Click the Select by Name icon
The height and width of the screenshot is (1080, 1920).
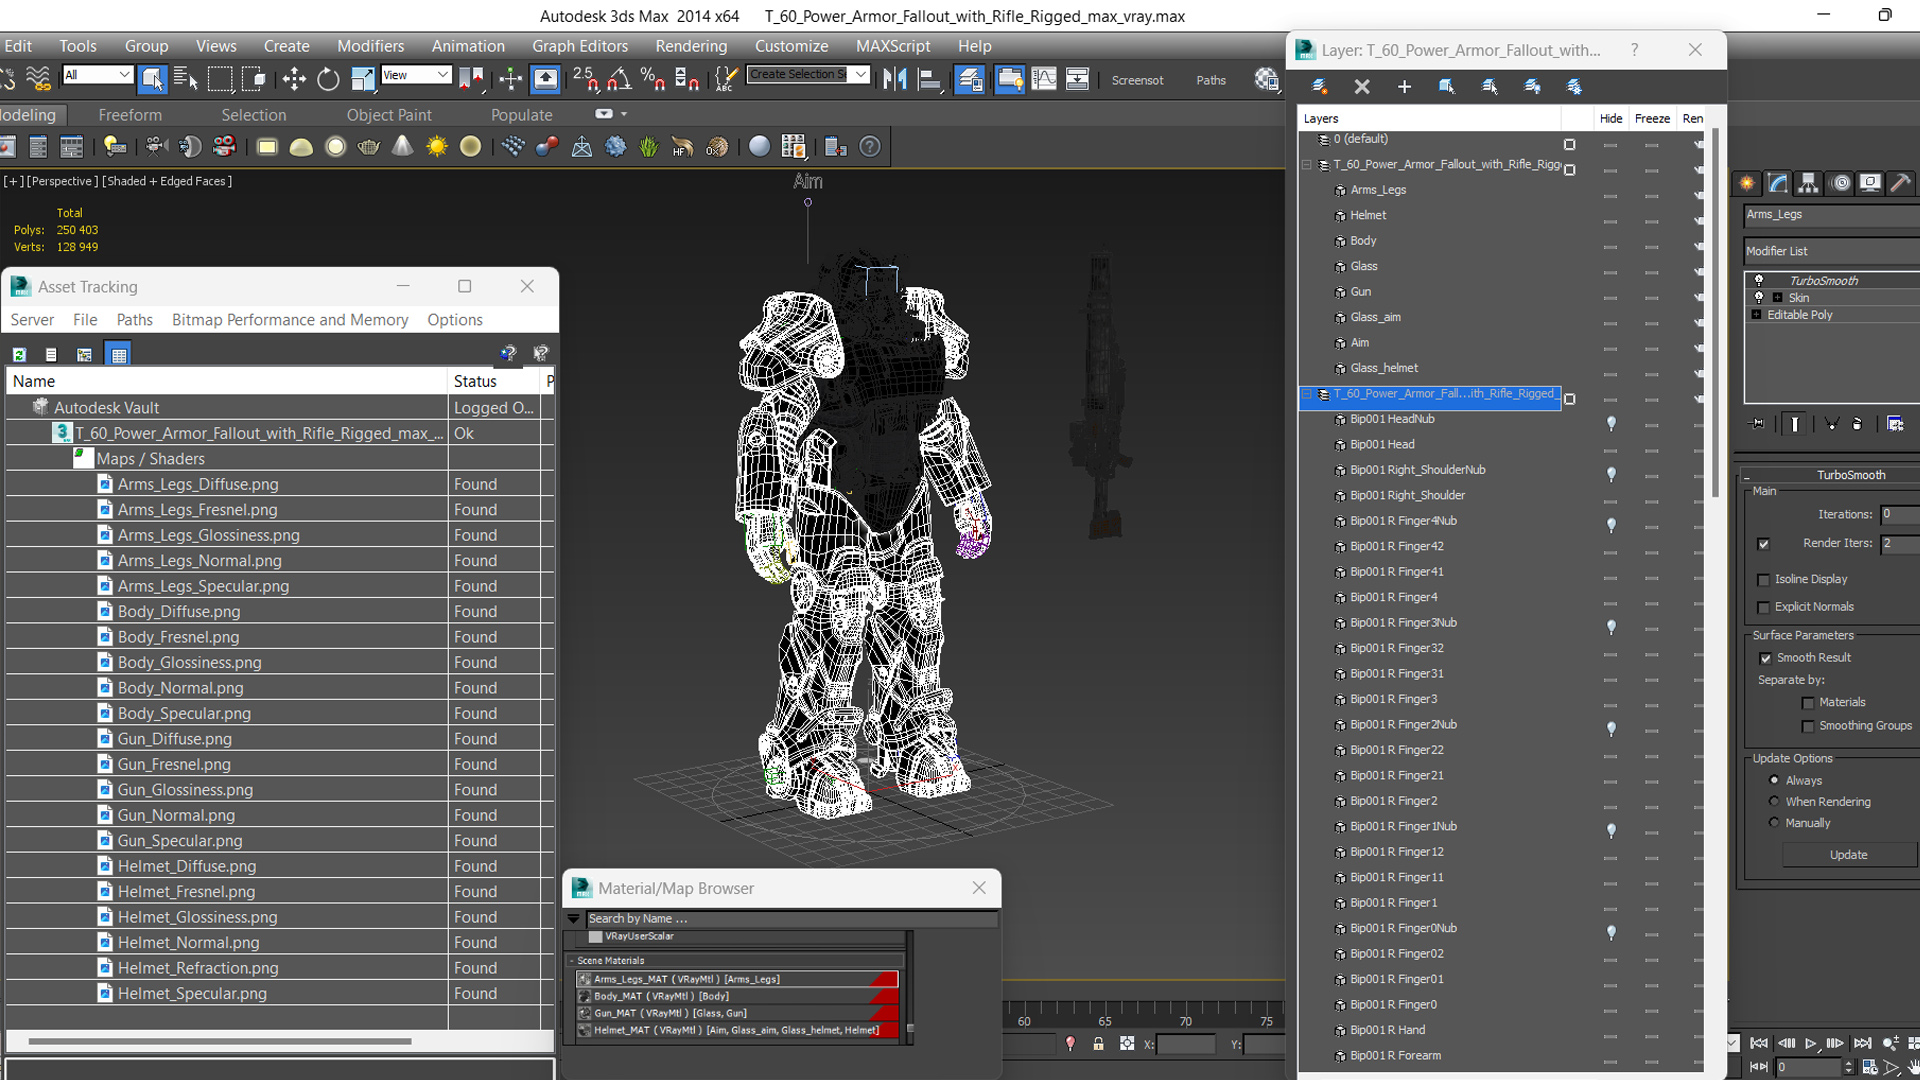pos(186,79)
